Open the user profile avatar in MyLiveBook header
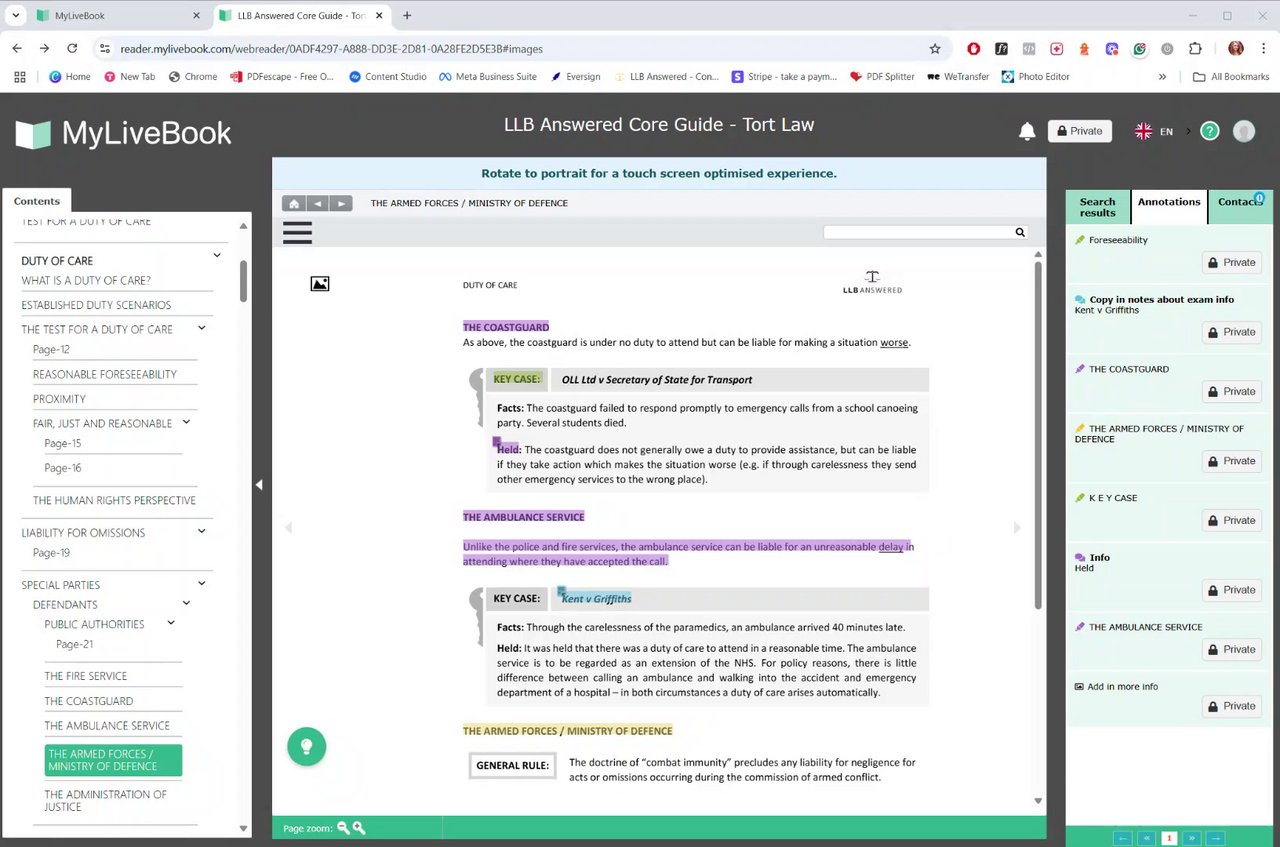Screen dimensions: 1280x847 click(1244, 131)
